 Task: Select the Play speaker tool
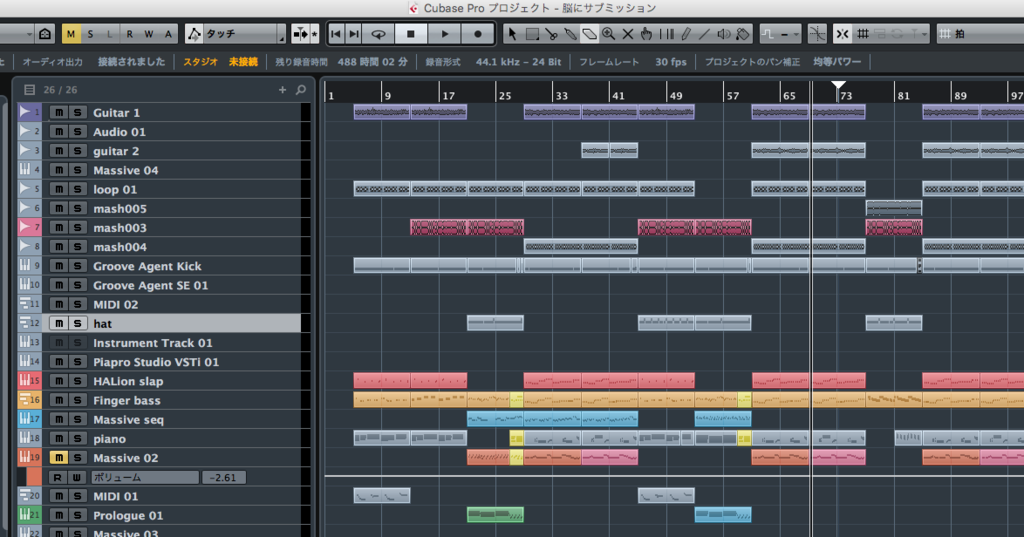pyautogui.click(x=724, y=34)
